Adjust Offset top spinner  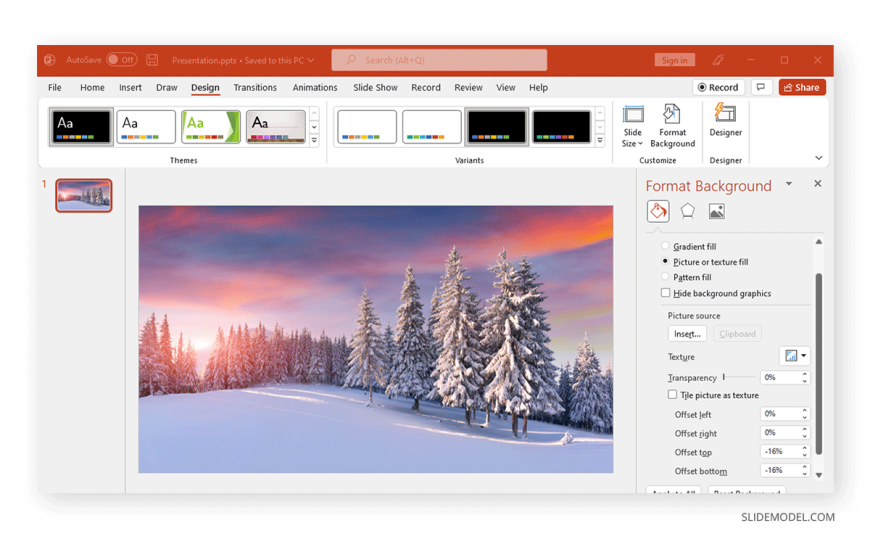805,452
